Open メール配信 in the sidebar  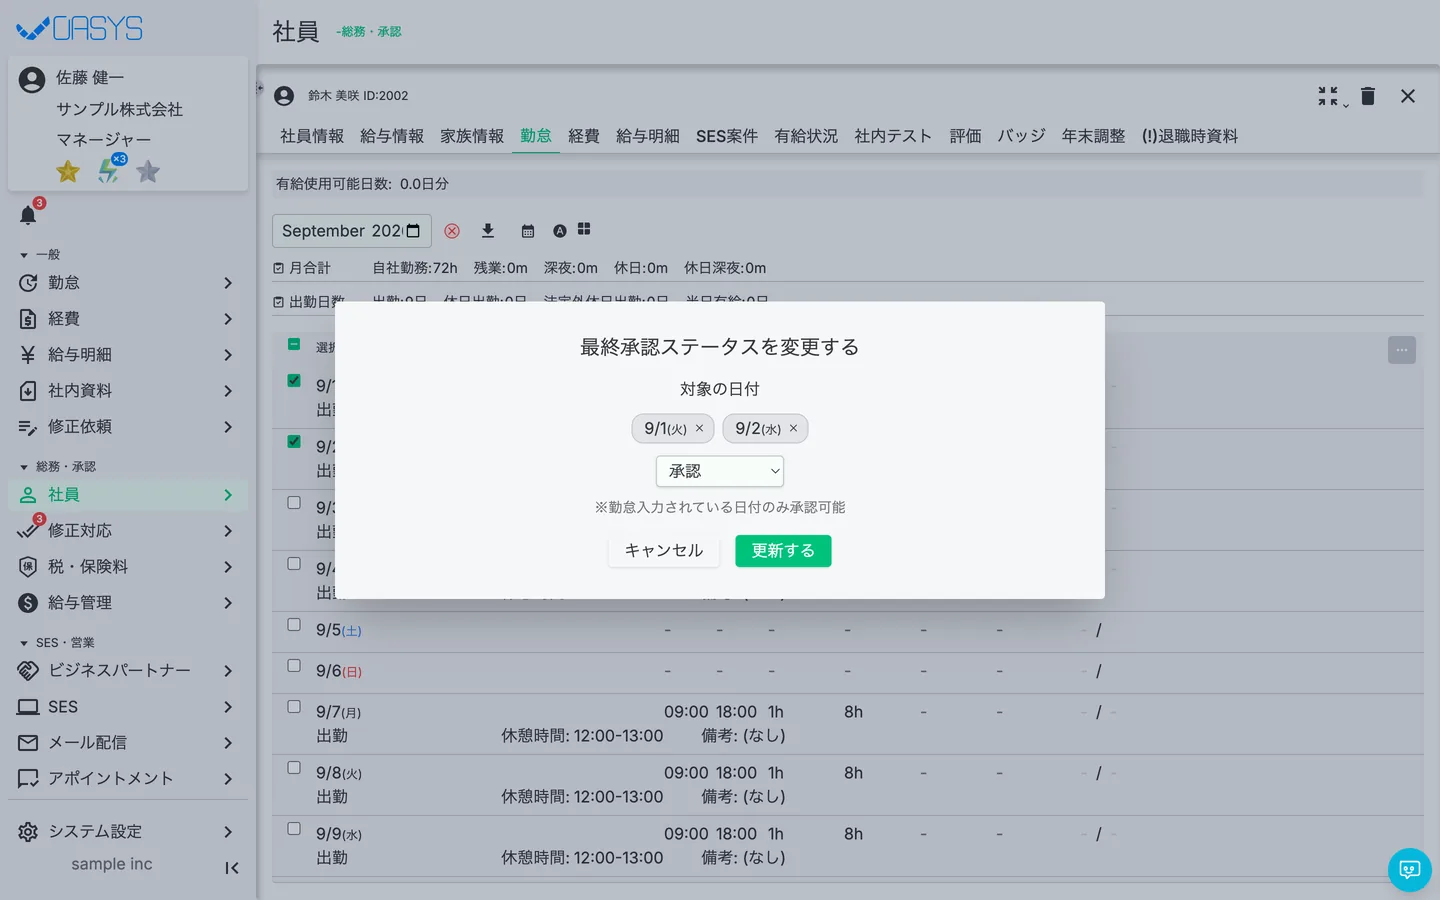tap(128, 743)
